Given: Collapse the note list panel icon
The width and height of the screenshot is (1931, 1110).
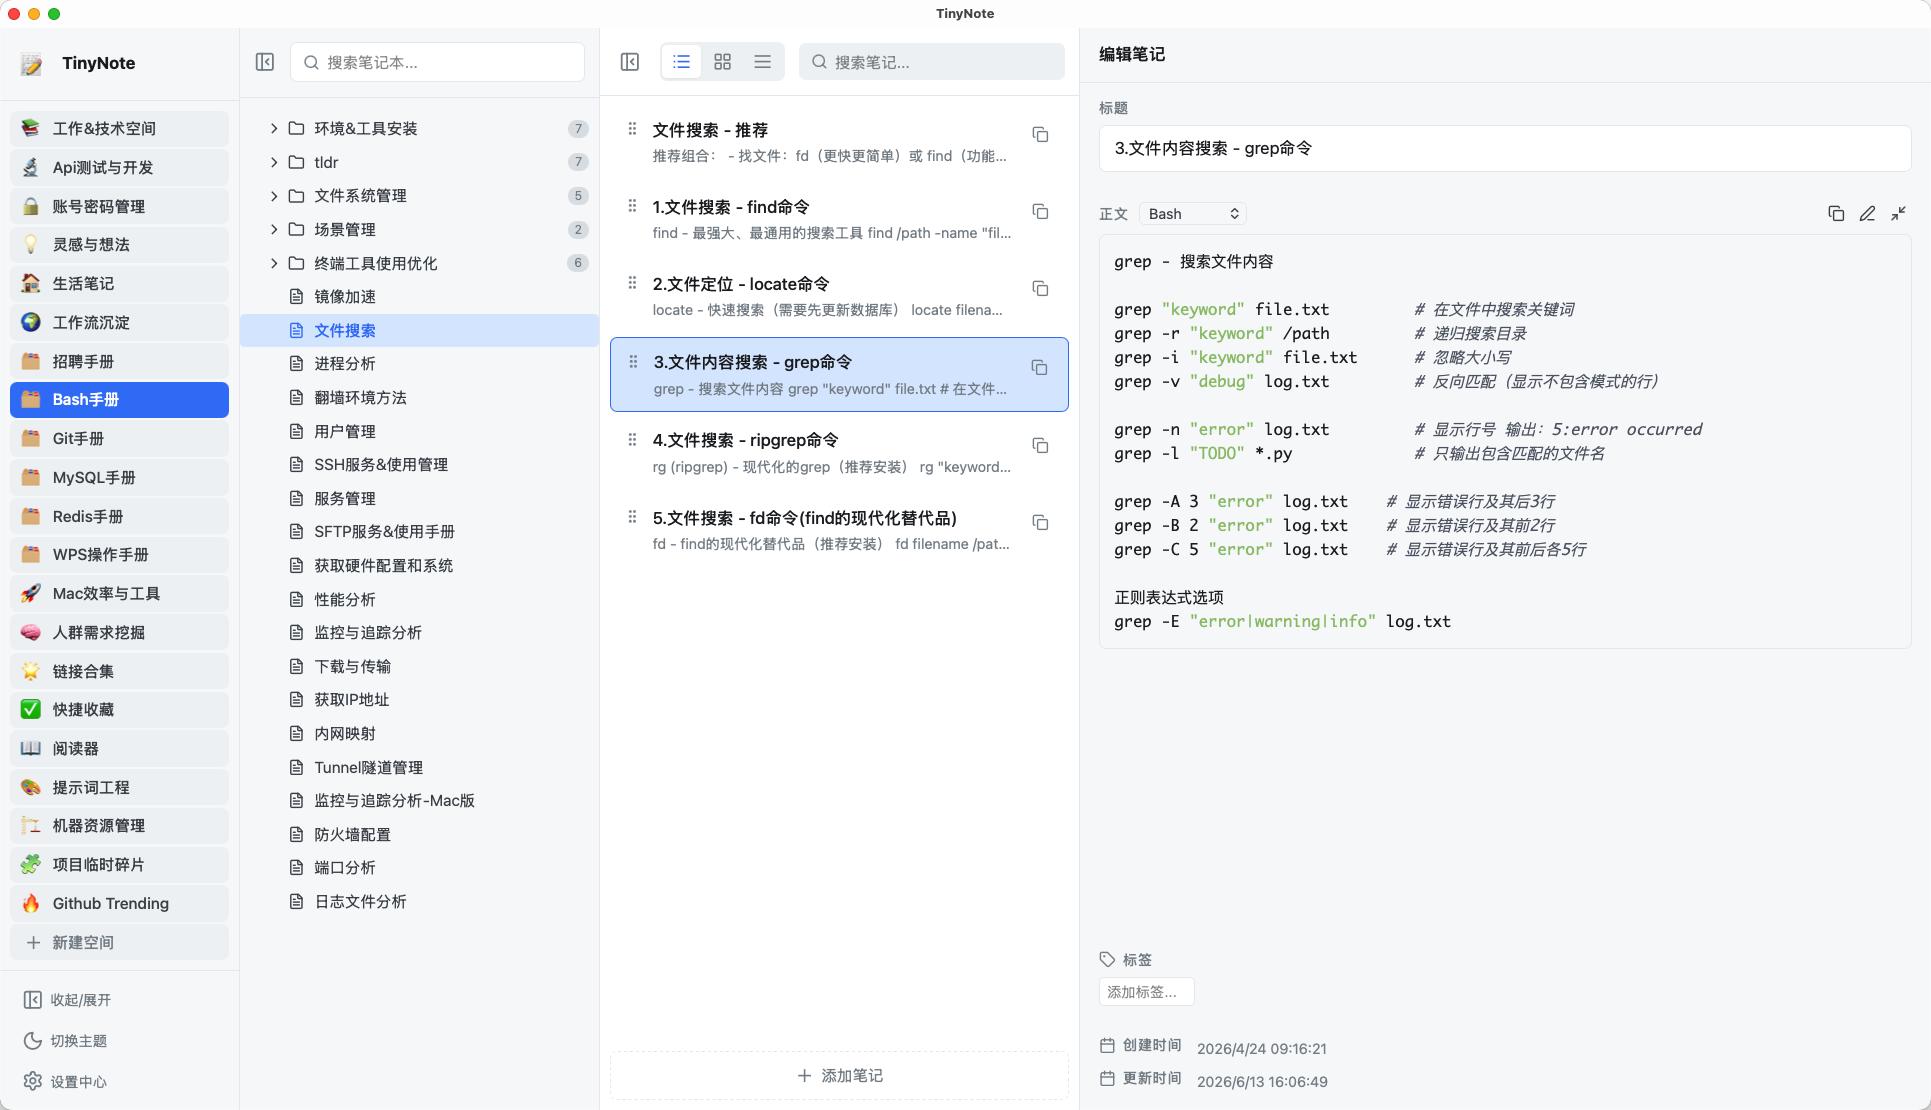Looking at the screenshot, I should point(630,62).
